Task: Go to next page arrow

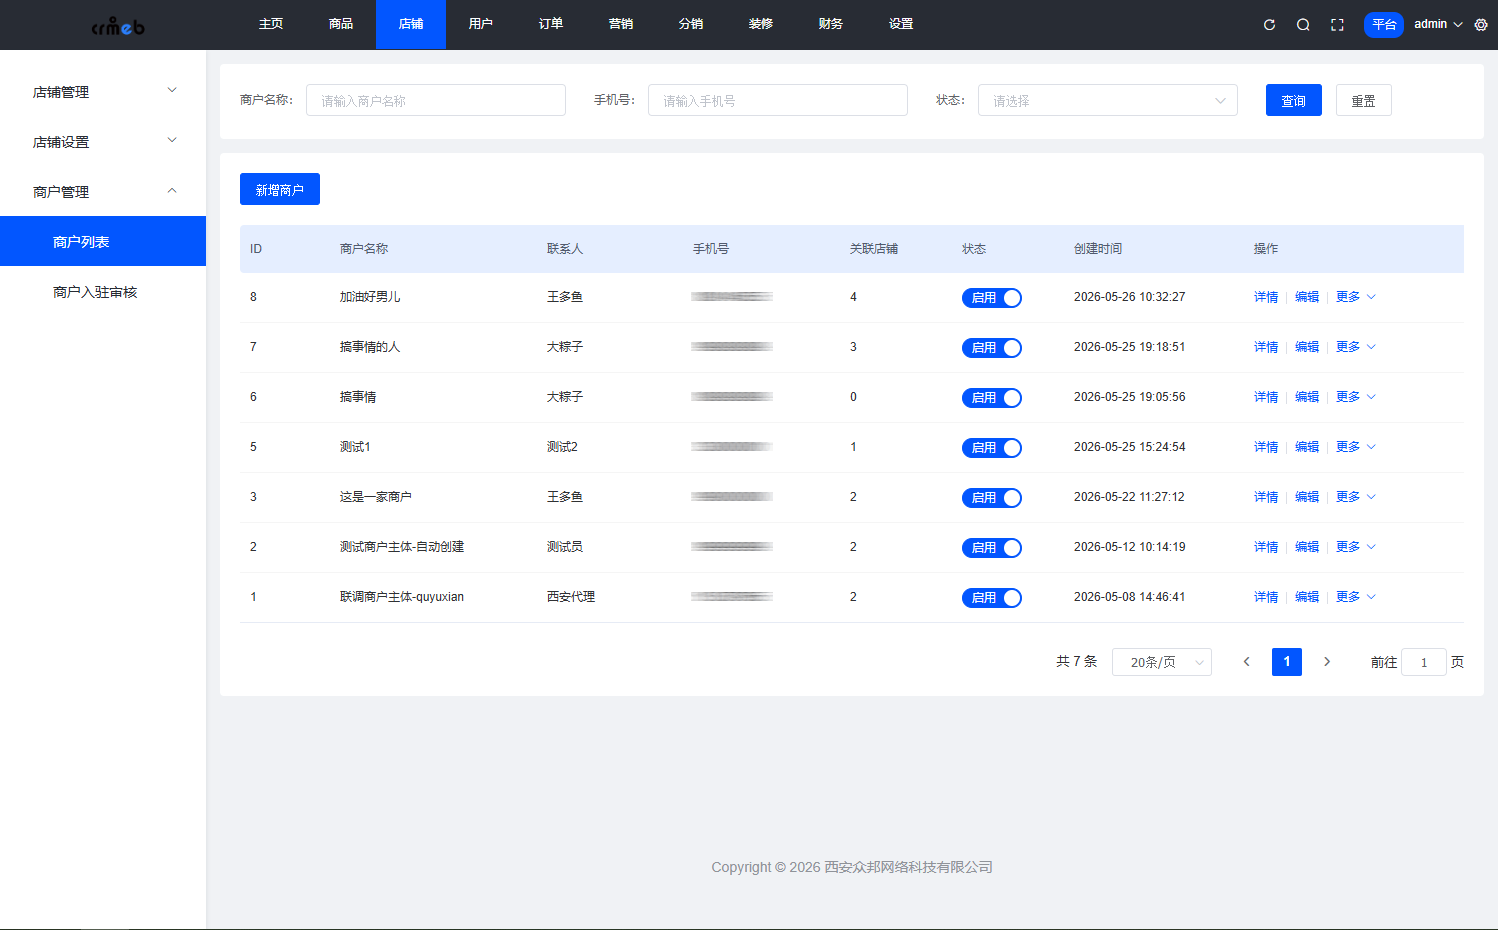Action: 1327,662
